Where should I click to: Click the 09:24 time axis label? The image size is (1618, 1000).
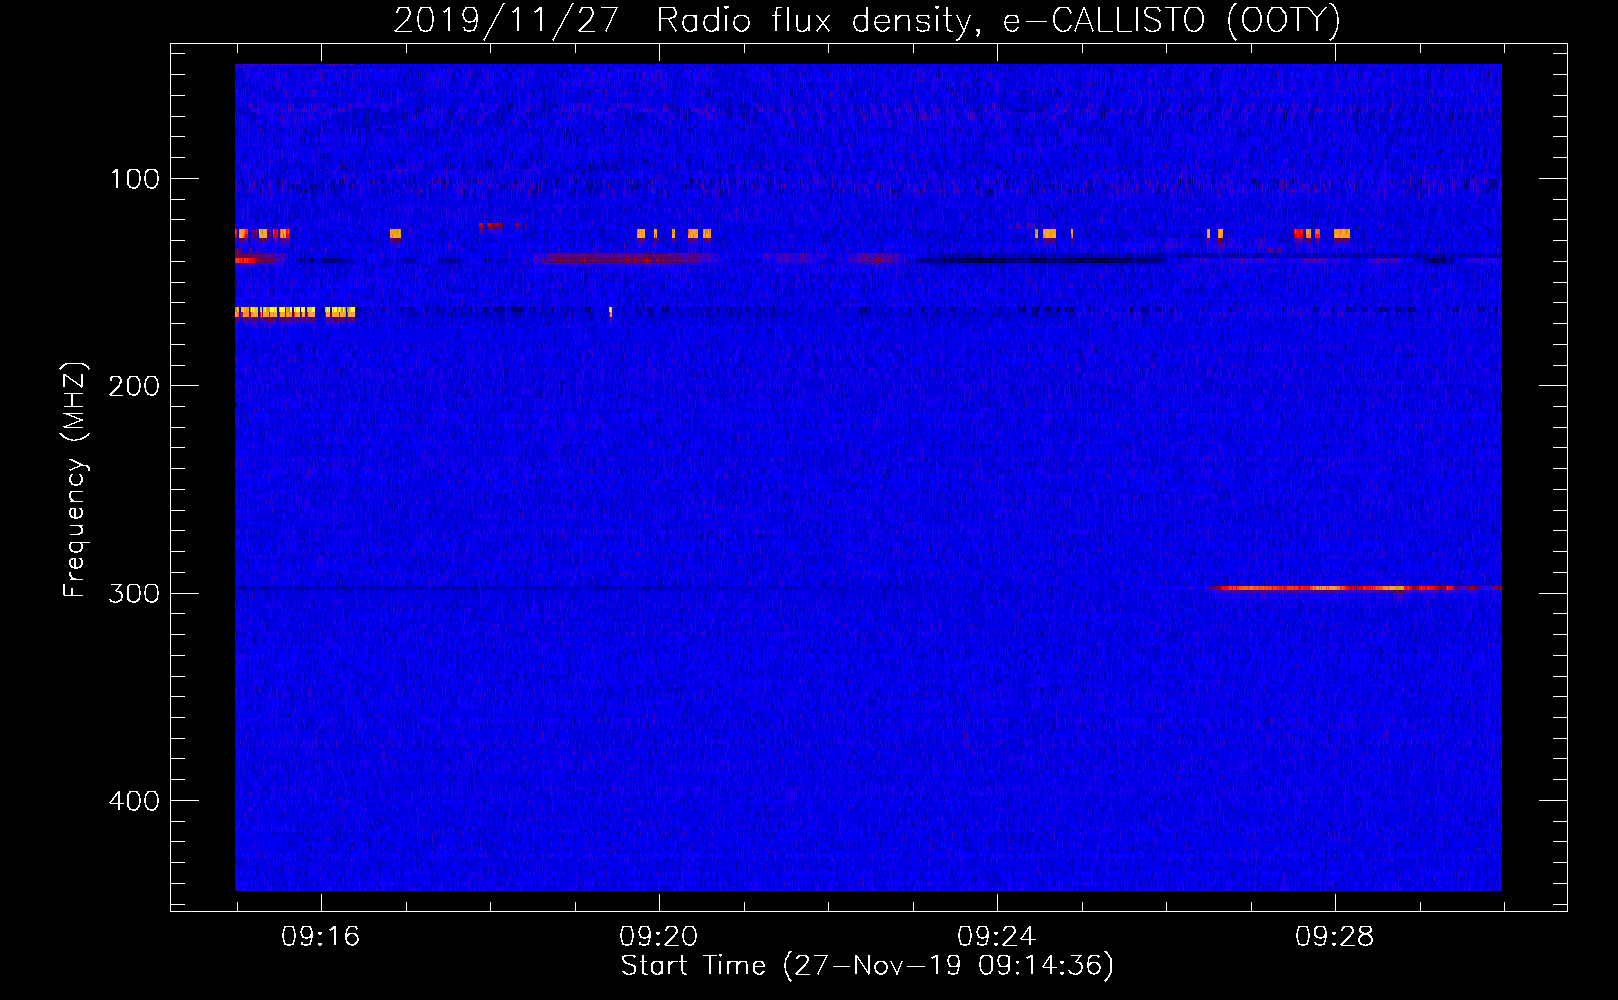click(x=996, y=937)
